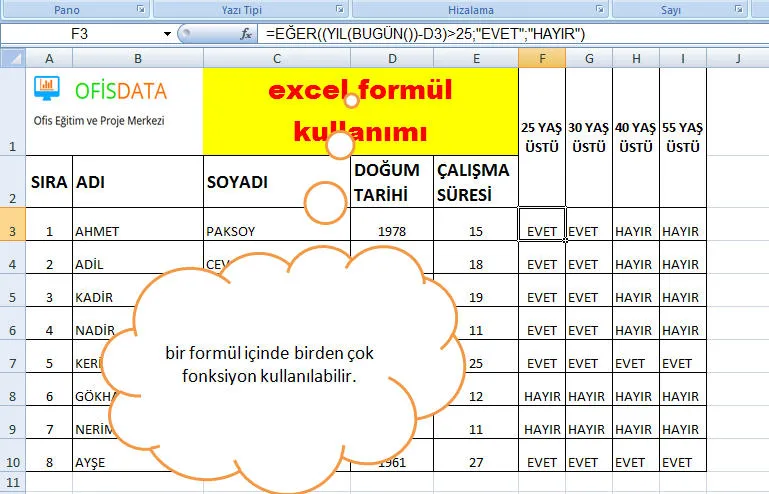Click the ÇALIŞMA SÜRESİ value 27 cell
769x494 pixels.
click(476, 463)
